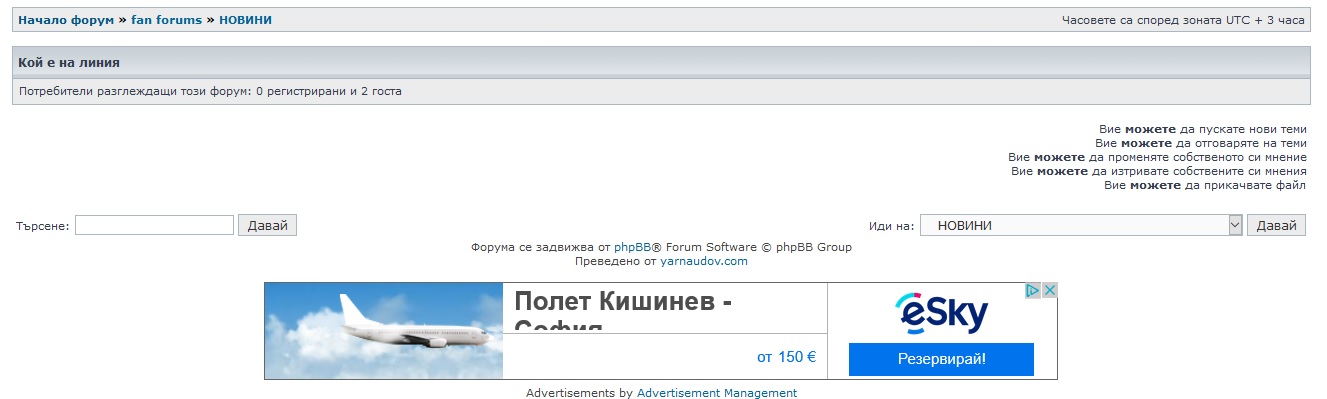Go to the fan forums breadcrumb link
This screenshot has width=1327, height=399.
166,20
